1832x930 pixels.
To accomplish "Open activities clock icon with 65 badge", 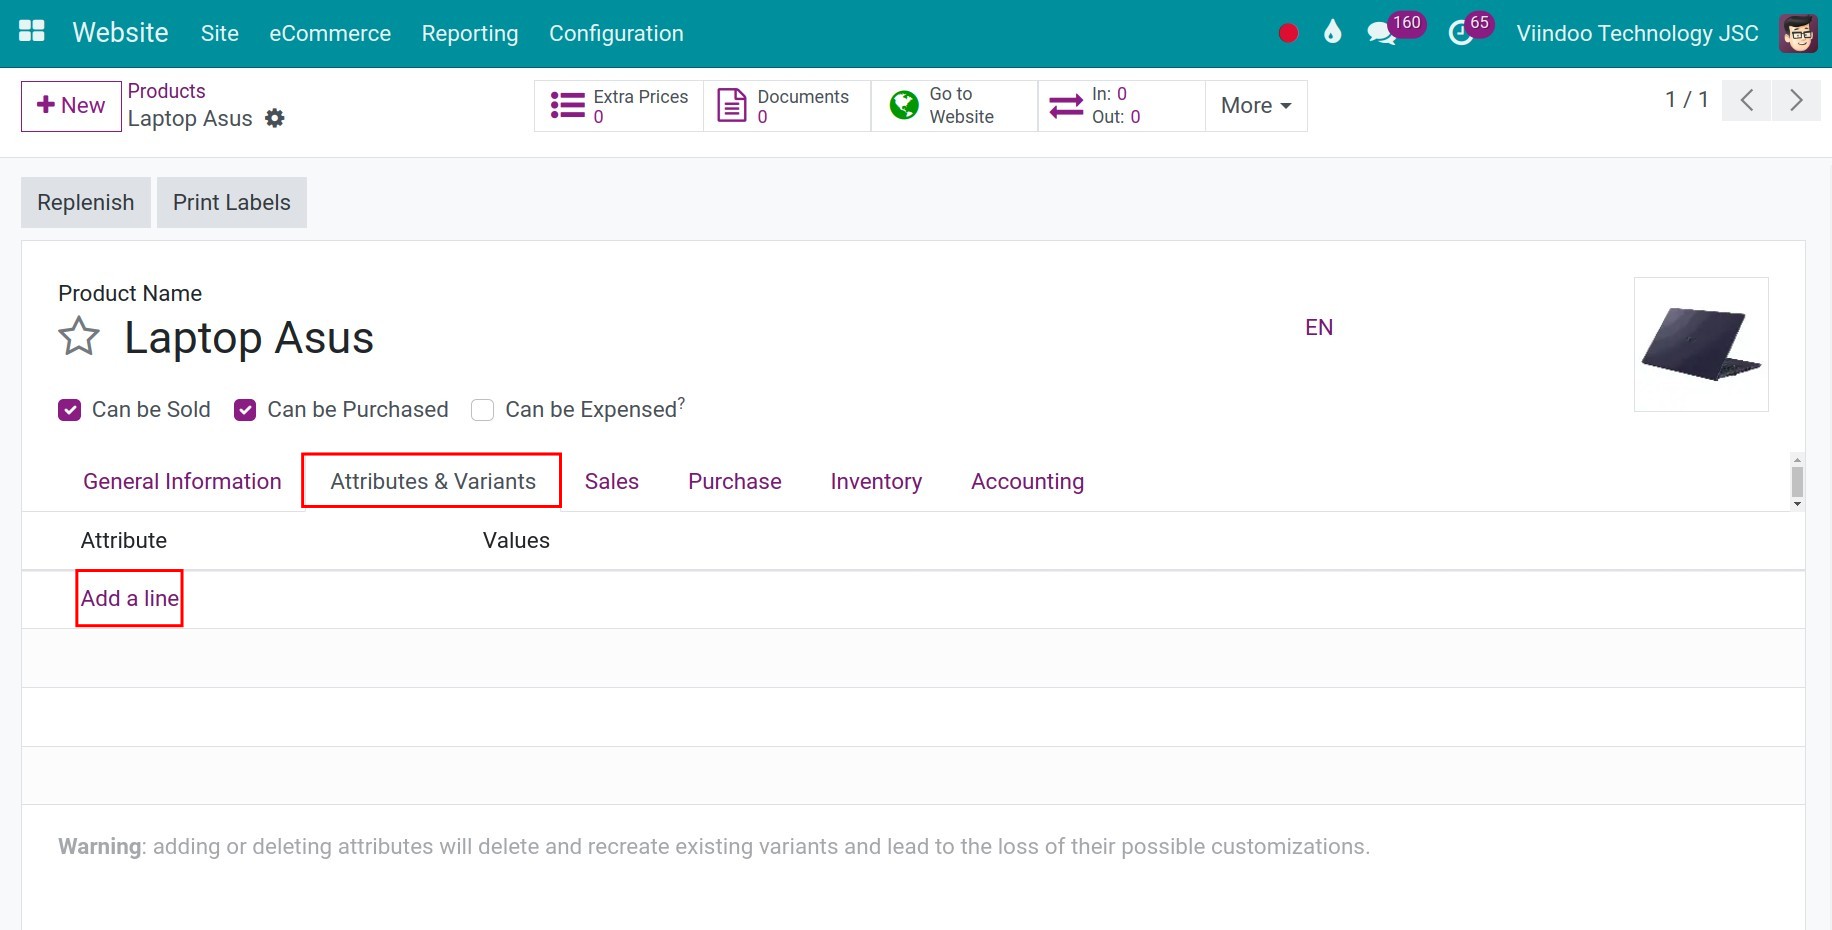I will click(1461, 33).
